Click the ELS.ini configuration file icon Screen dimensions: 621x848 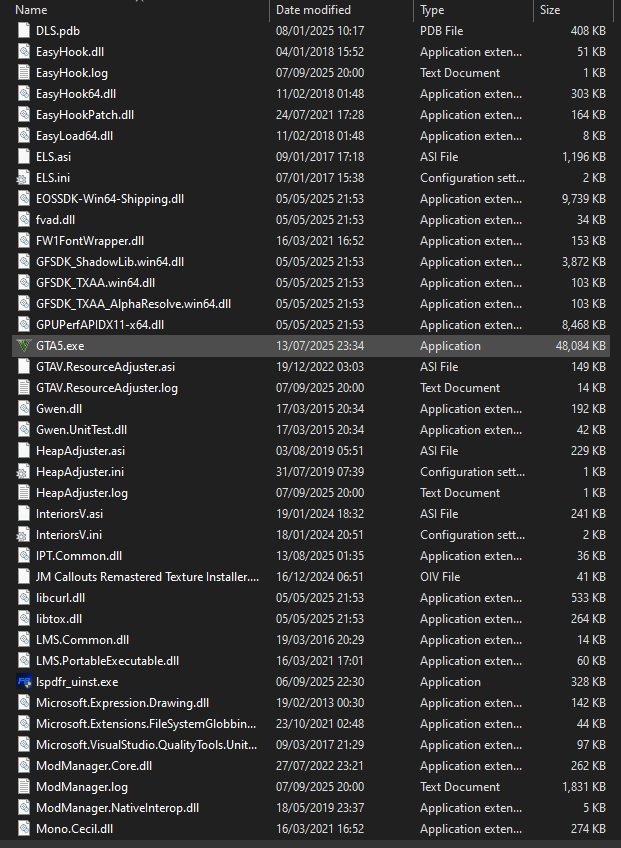click(x=24, y=178)
